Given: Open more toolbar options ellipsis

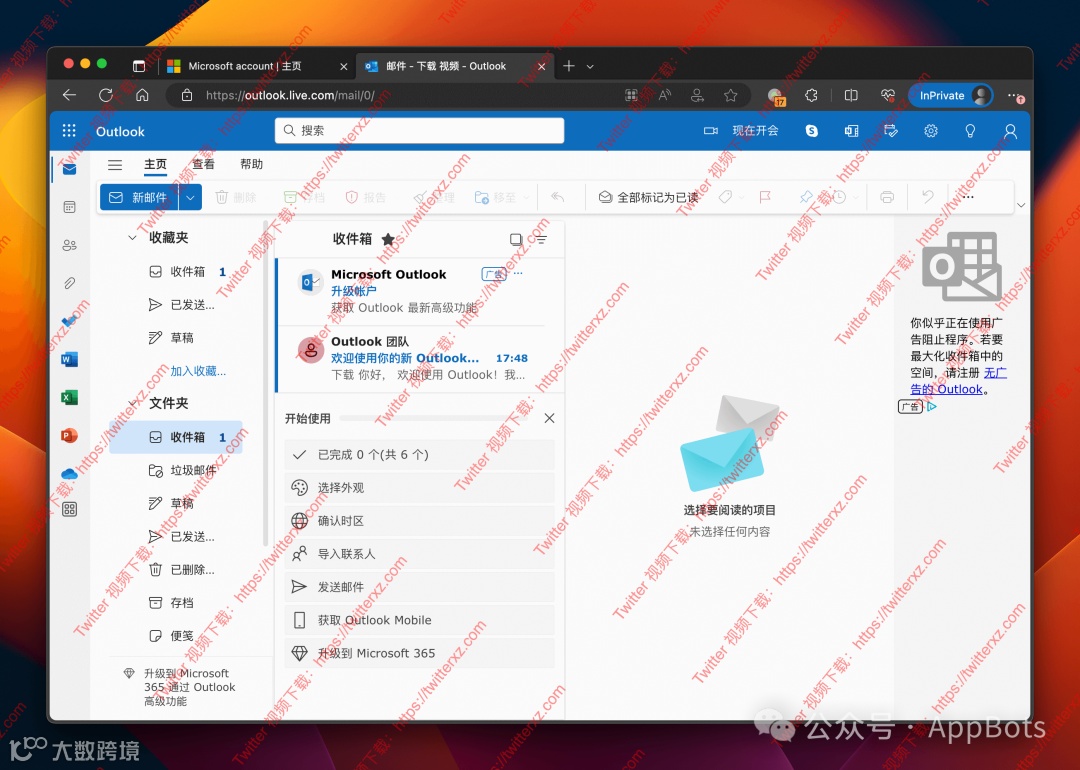Looking at the screenshot, I should coord(968,198).
